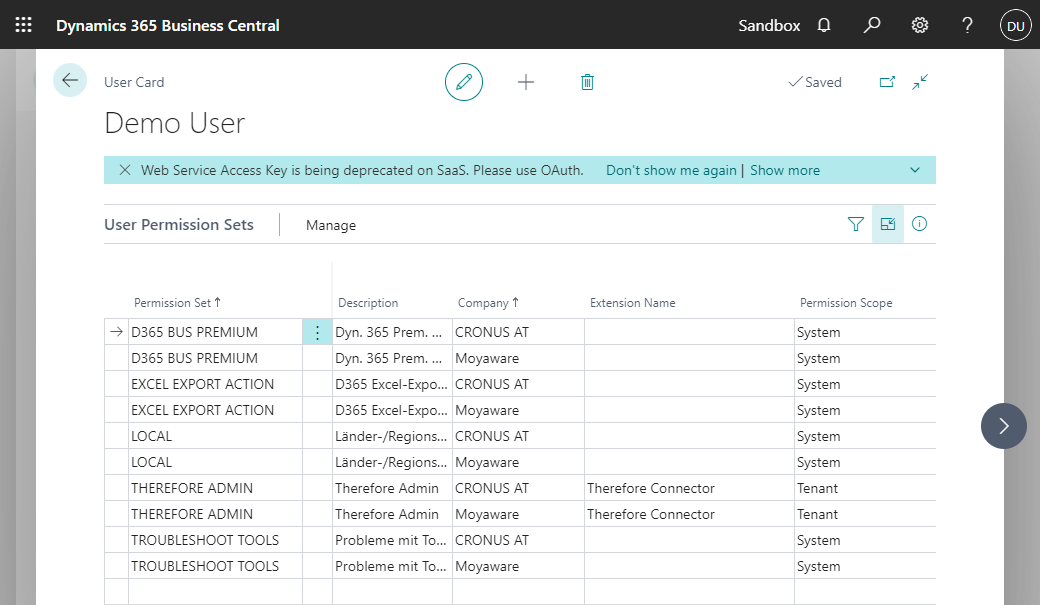Click the plus icon to create new user
Viewport: 1040px width, 605px height.
tap(526, 82)
